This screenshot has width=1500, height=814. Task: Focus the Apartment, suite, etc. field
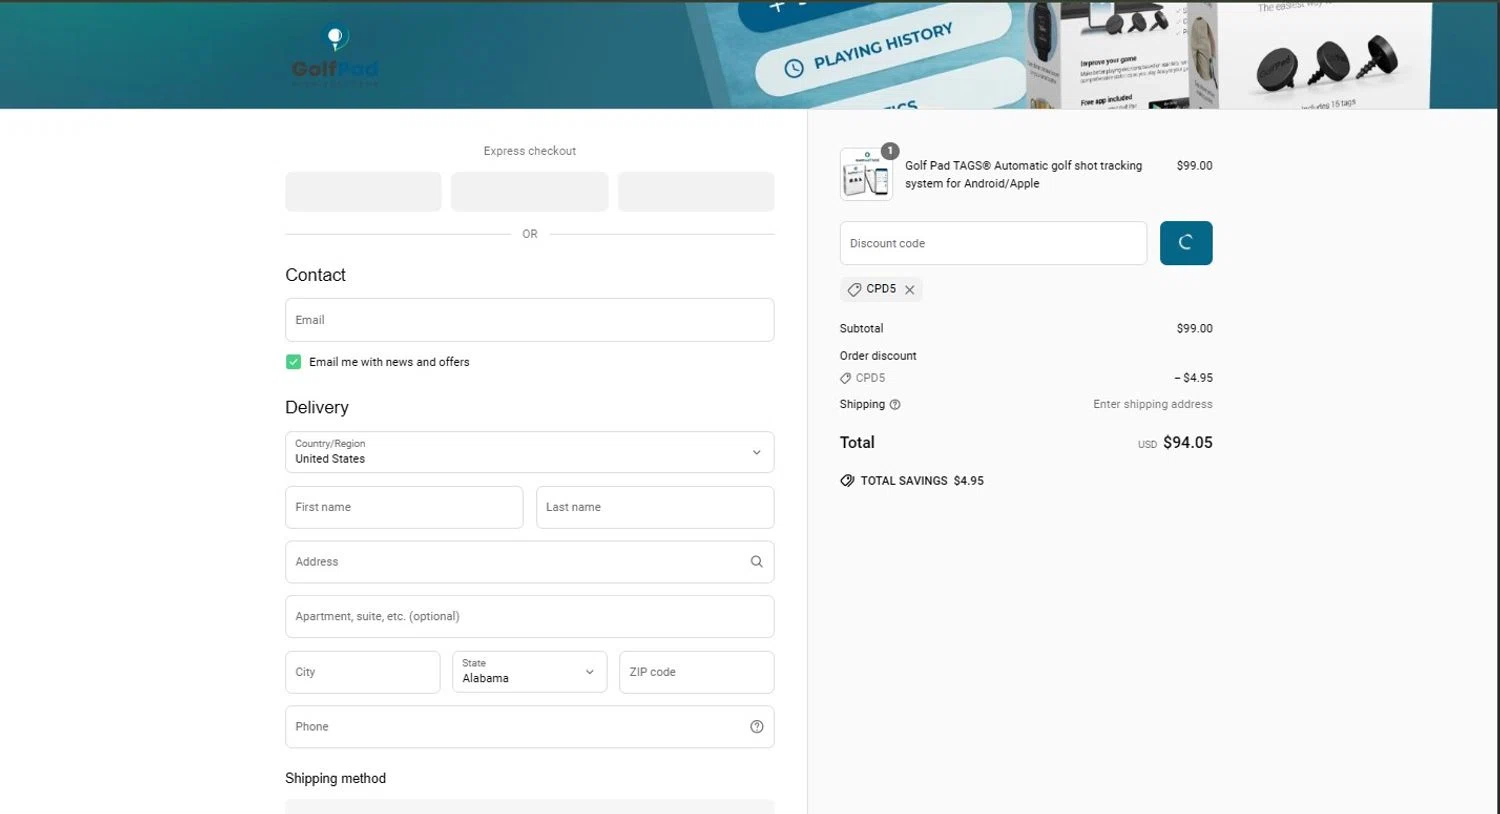tap(529, 617)
